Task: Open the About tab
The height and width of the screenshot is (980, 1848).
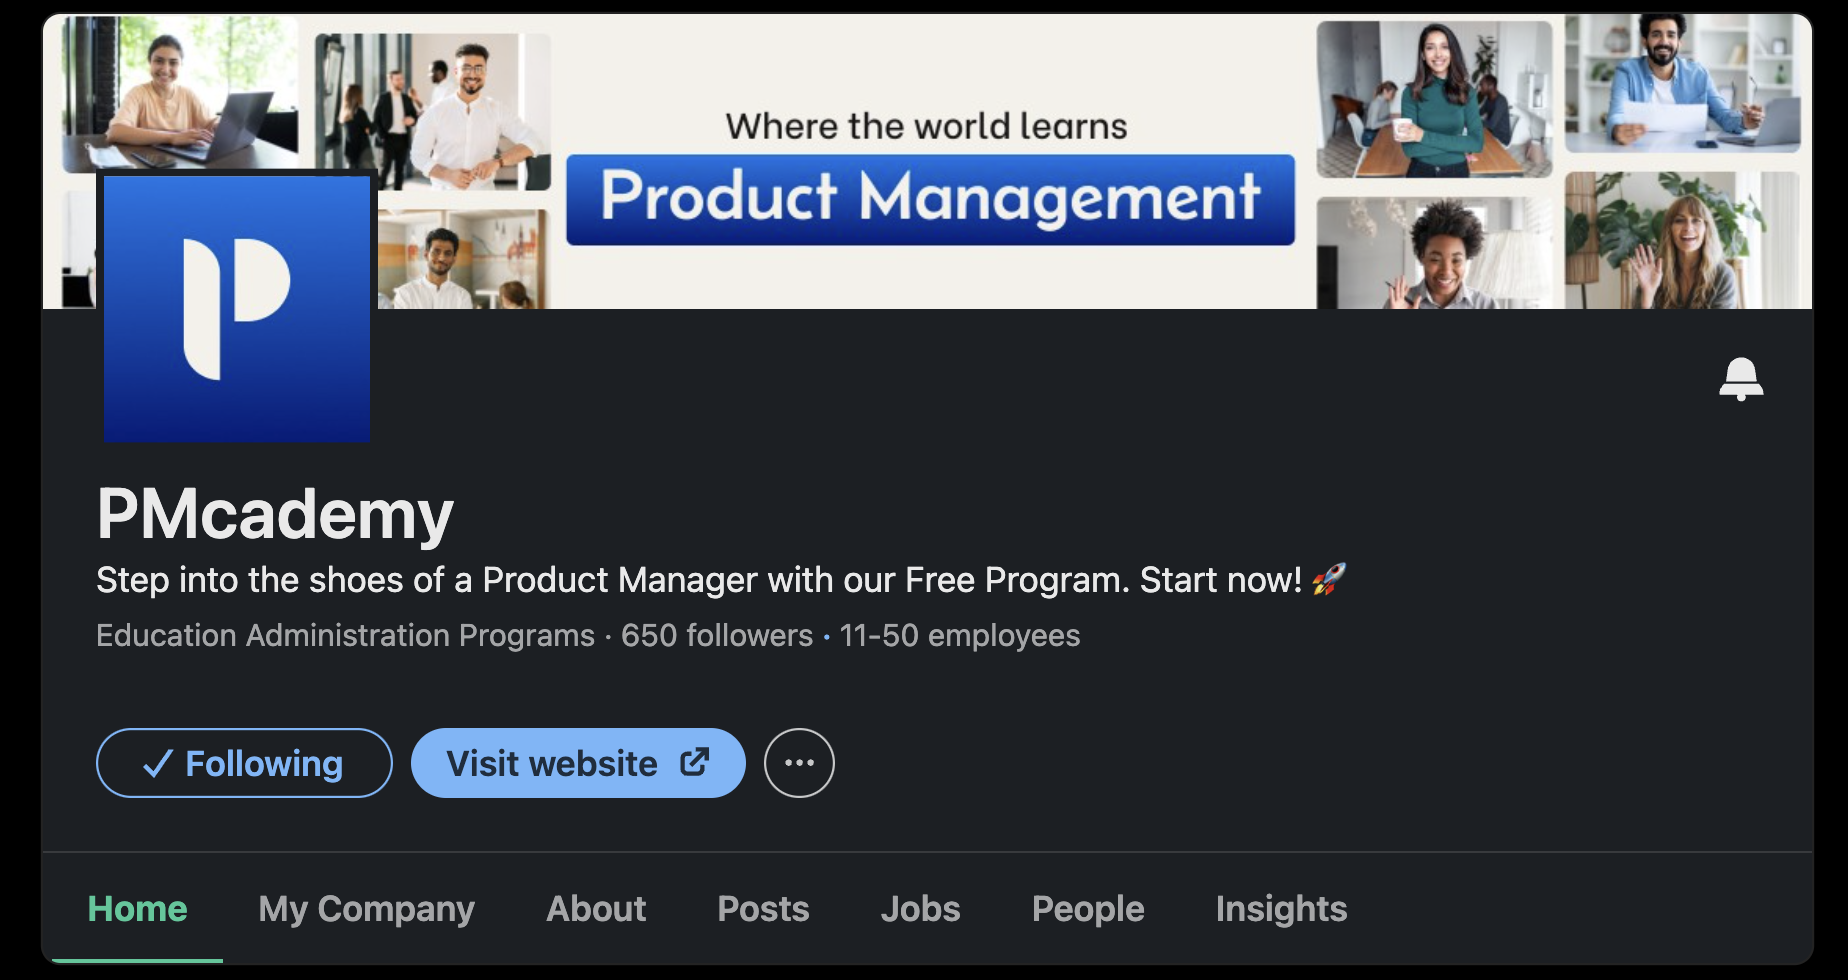Action: tap(596, 909)
